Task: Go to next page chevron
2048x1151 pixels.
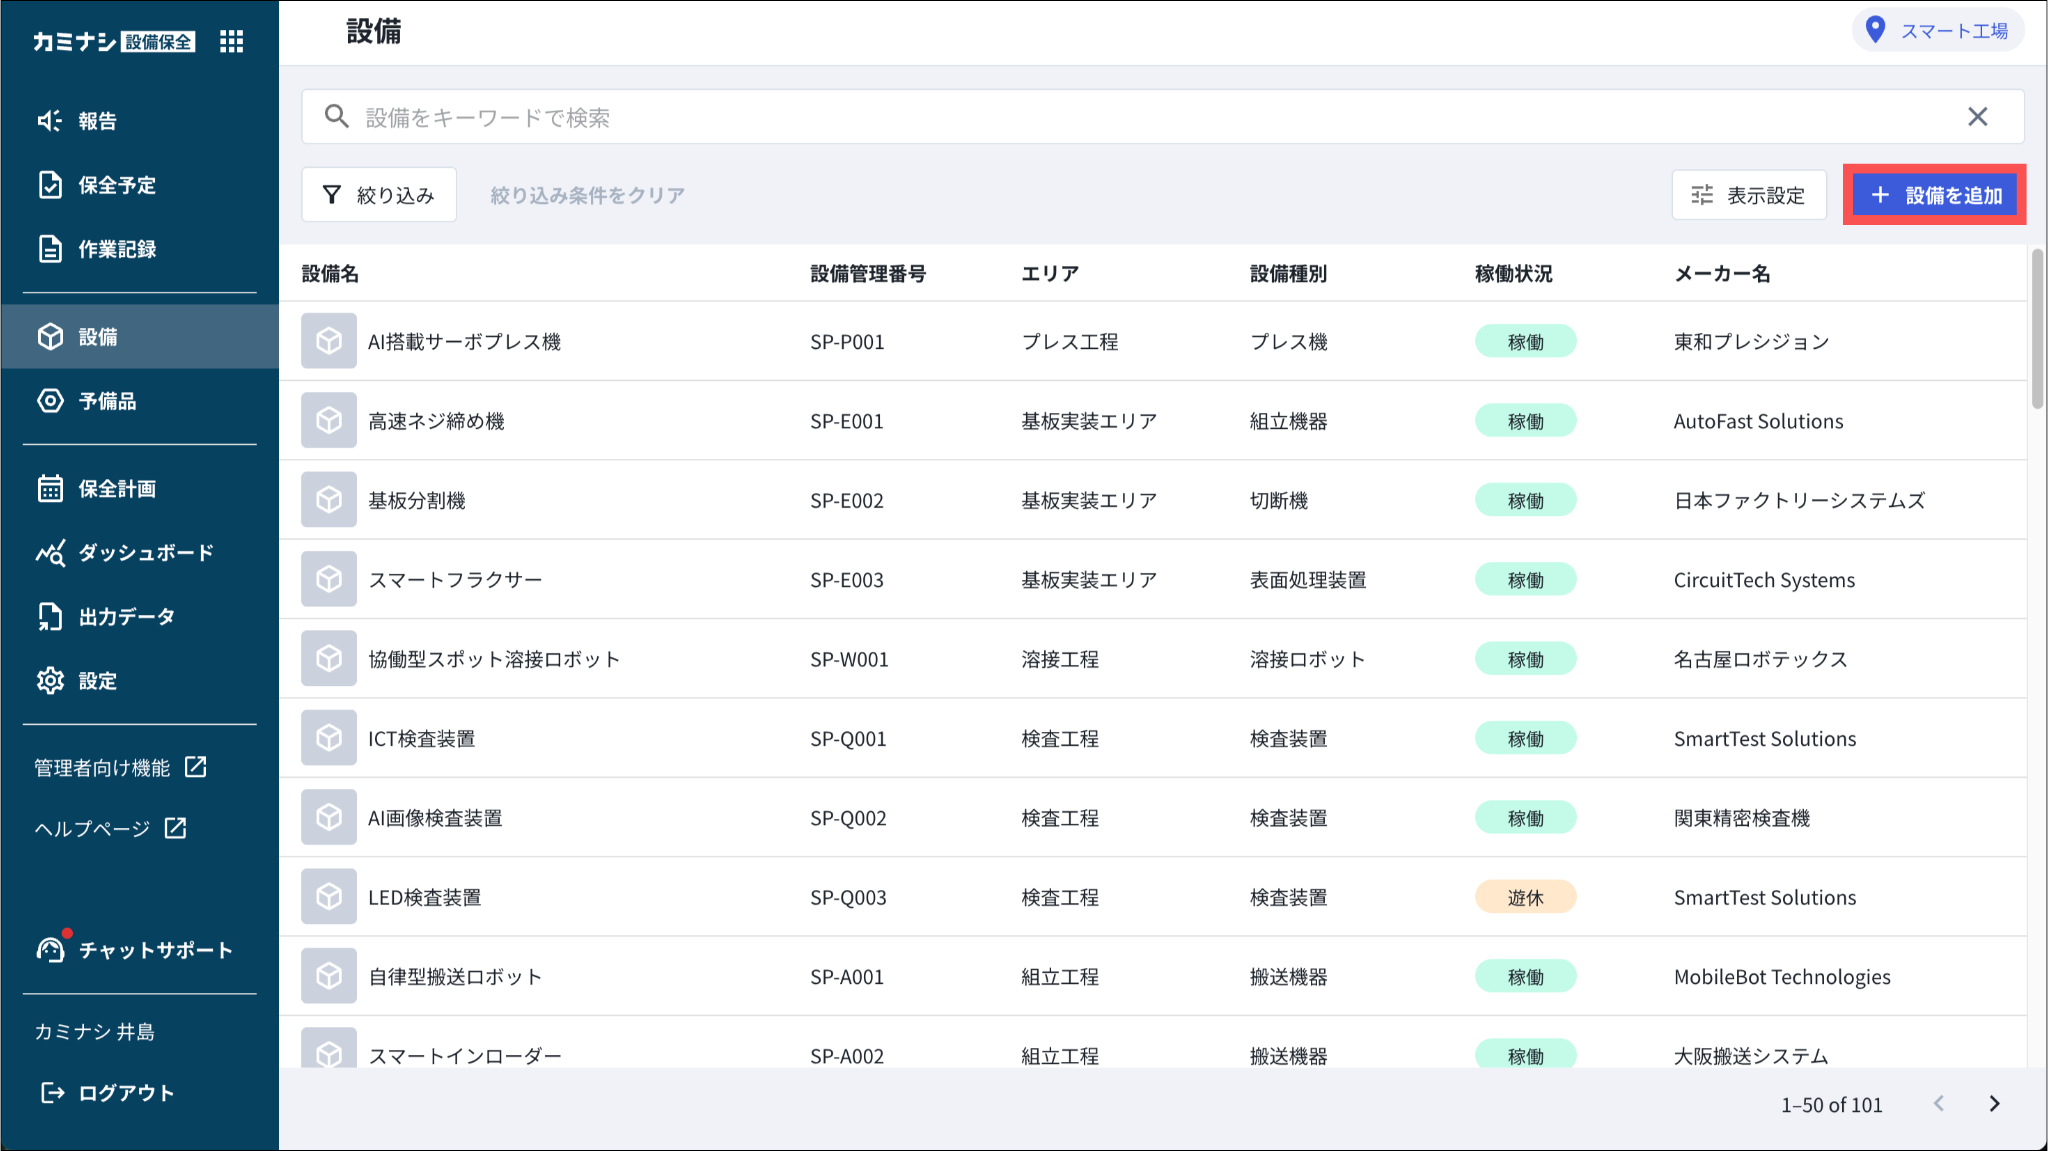Action: (x=1994, y=1104)
